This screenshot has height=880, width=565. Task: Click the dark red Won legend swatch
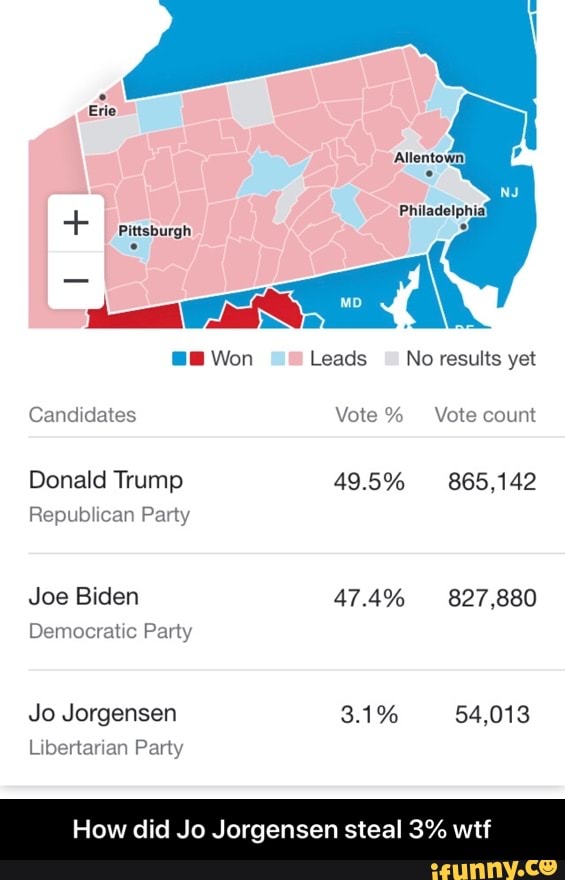[196, 359]
